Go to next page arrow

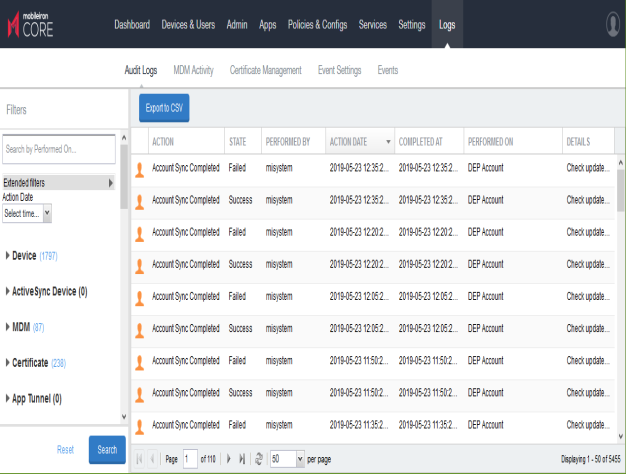coord(229,458)
